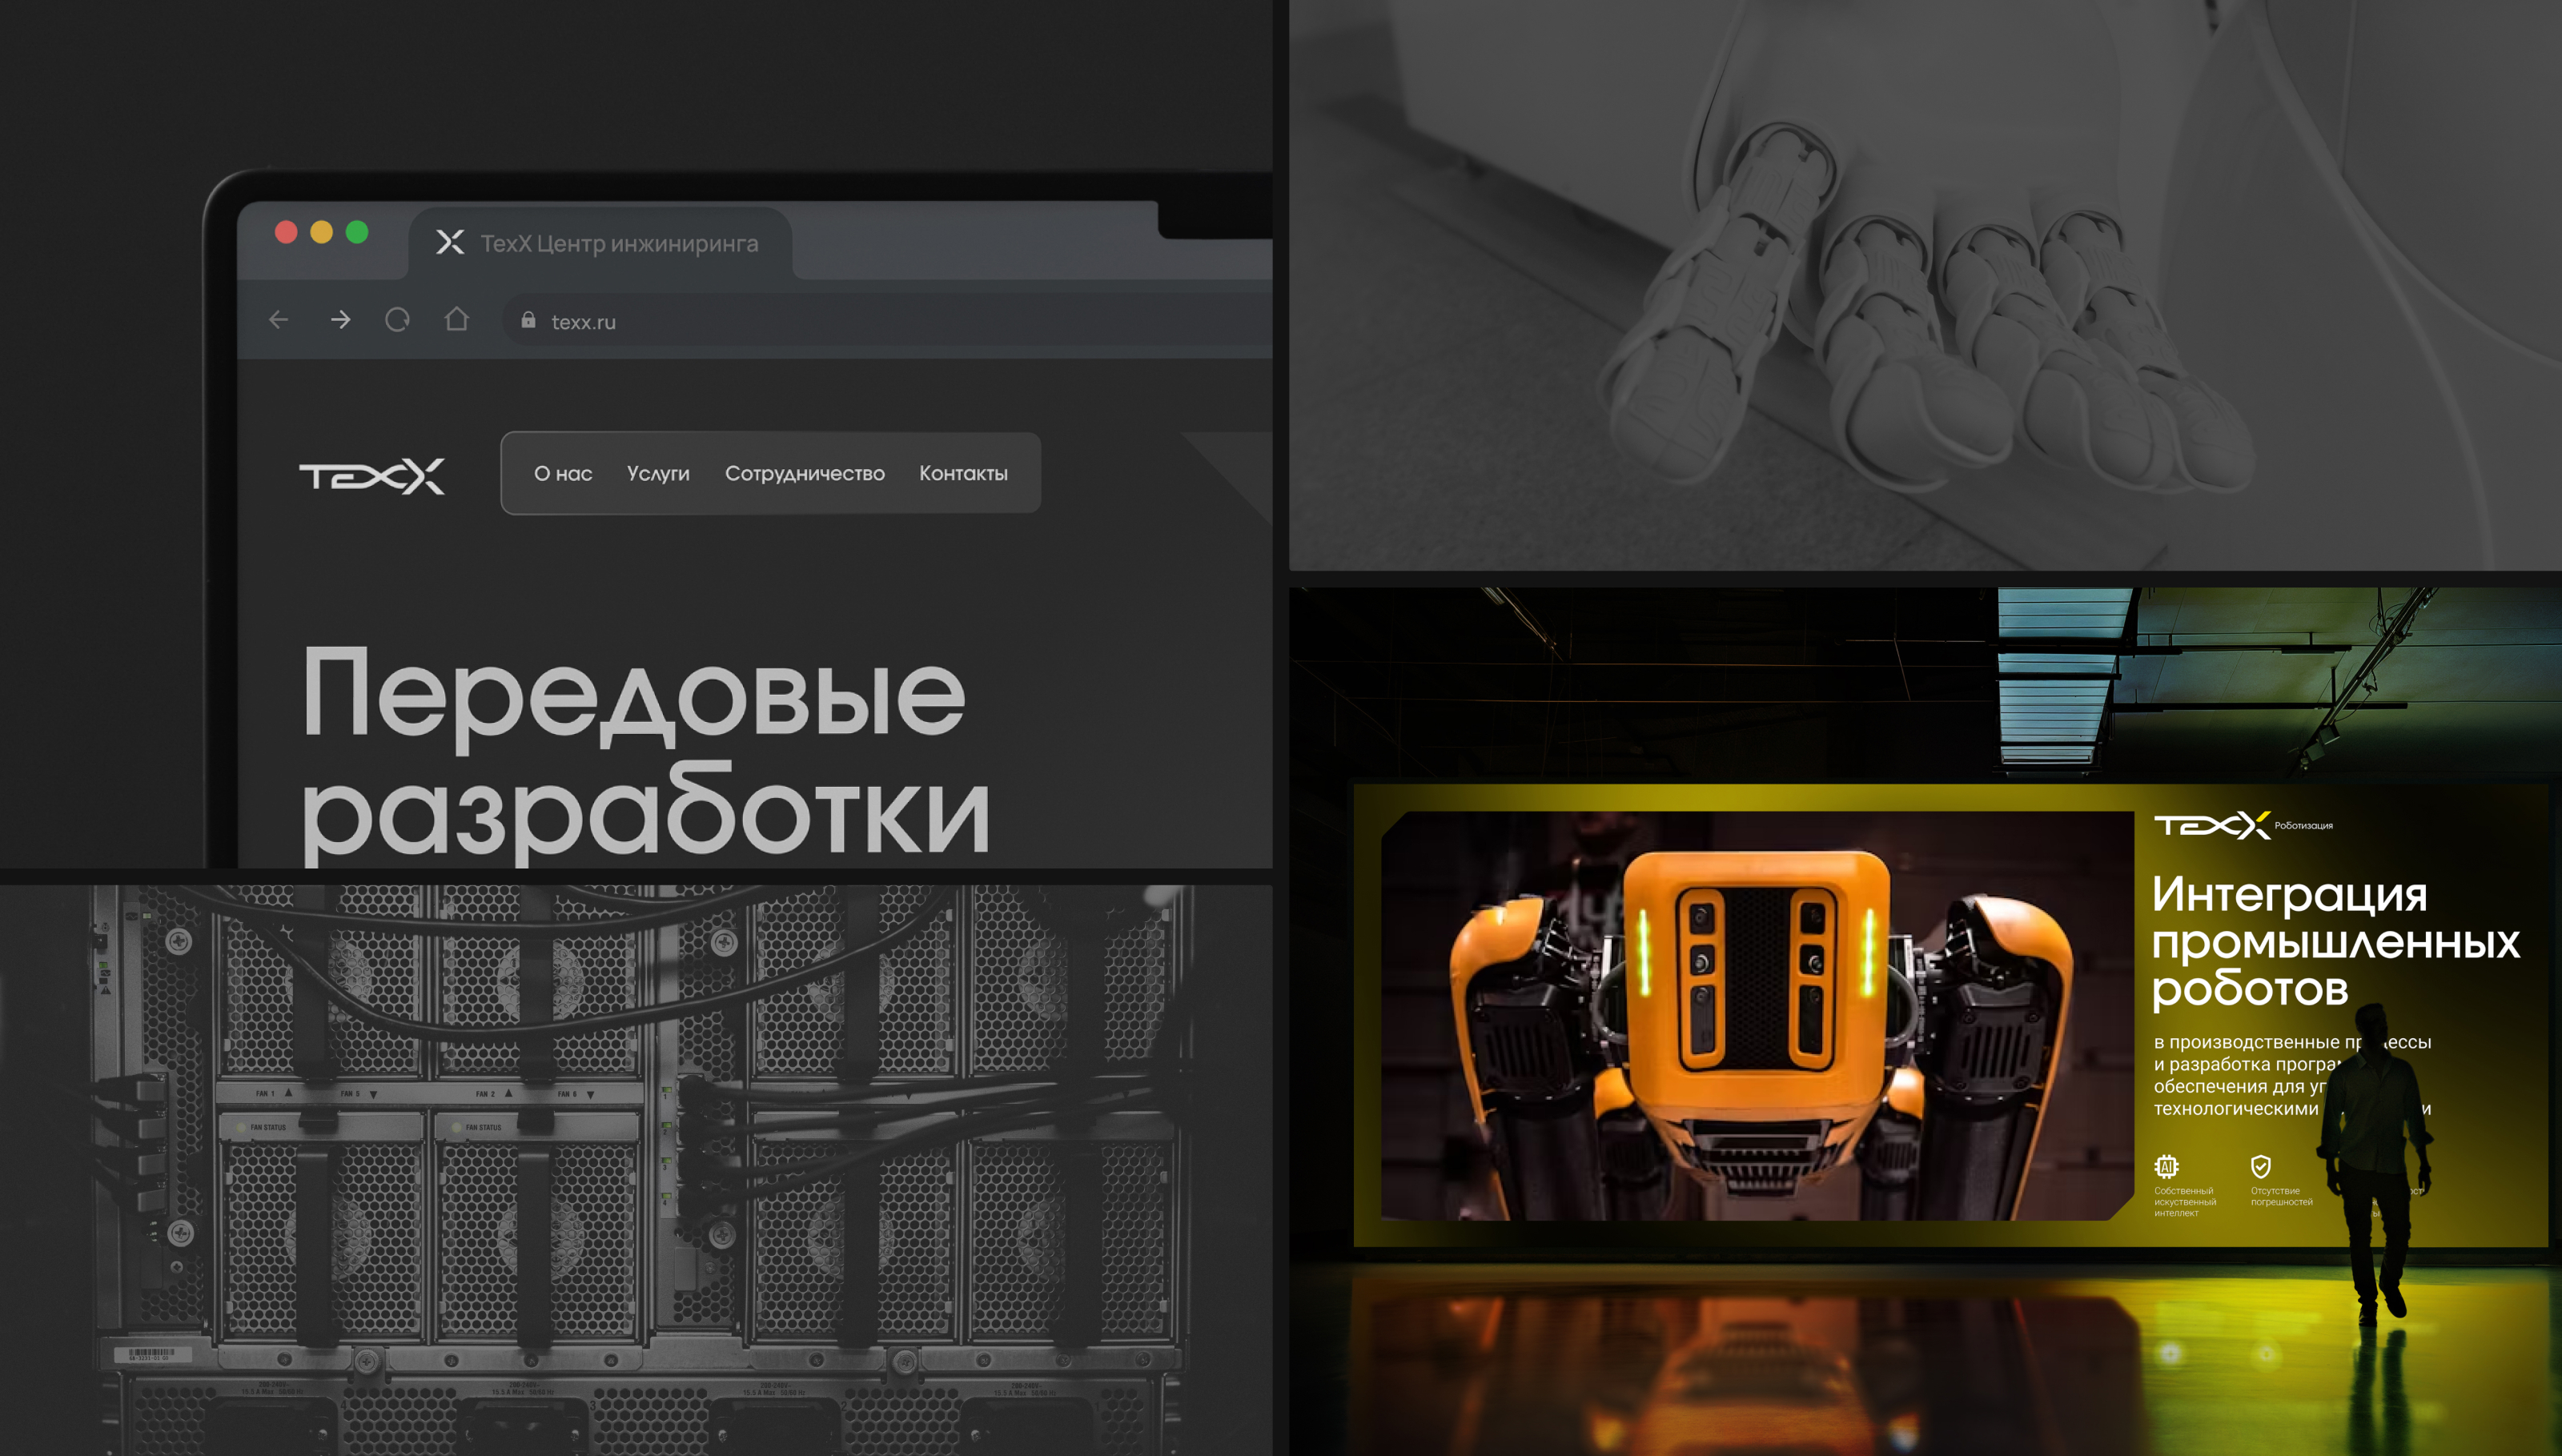
Task: Click the shield checkmark icon on billboard
Action: [2261, 1166]
